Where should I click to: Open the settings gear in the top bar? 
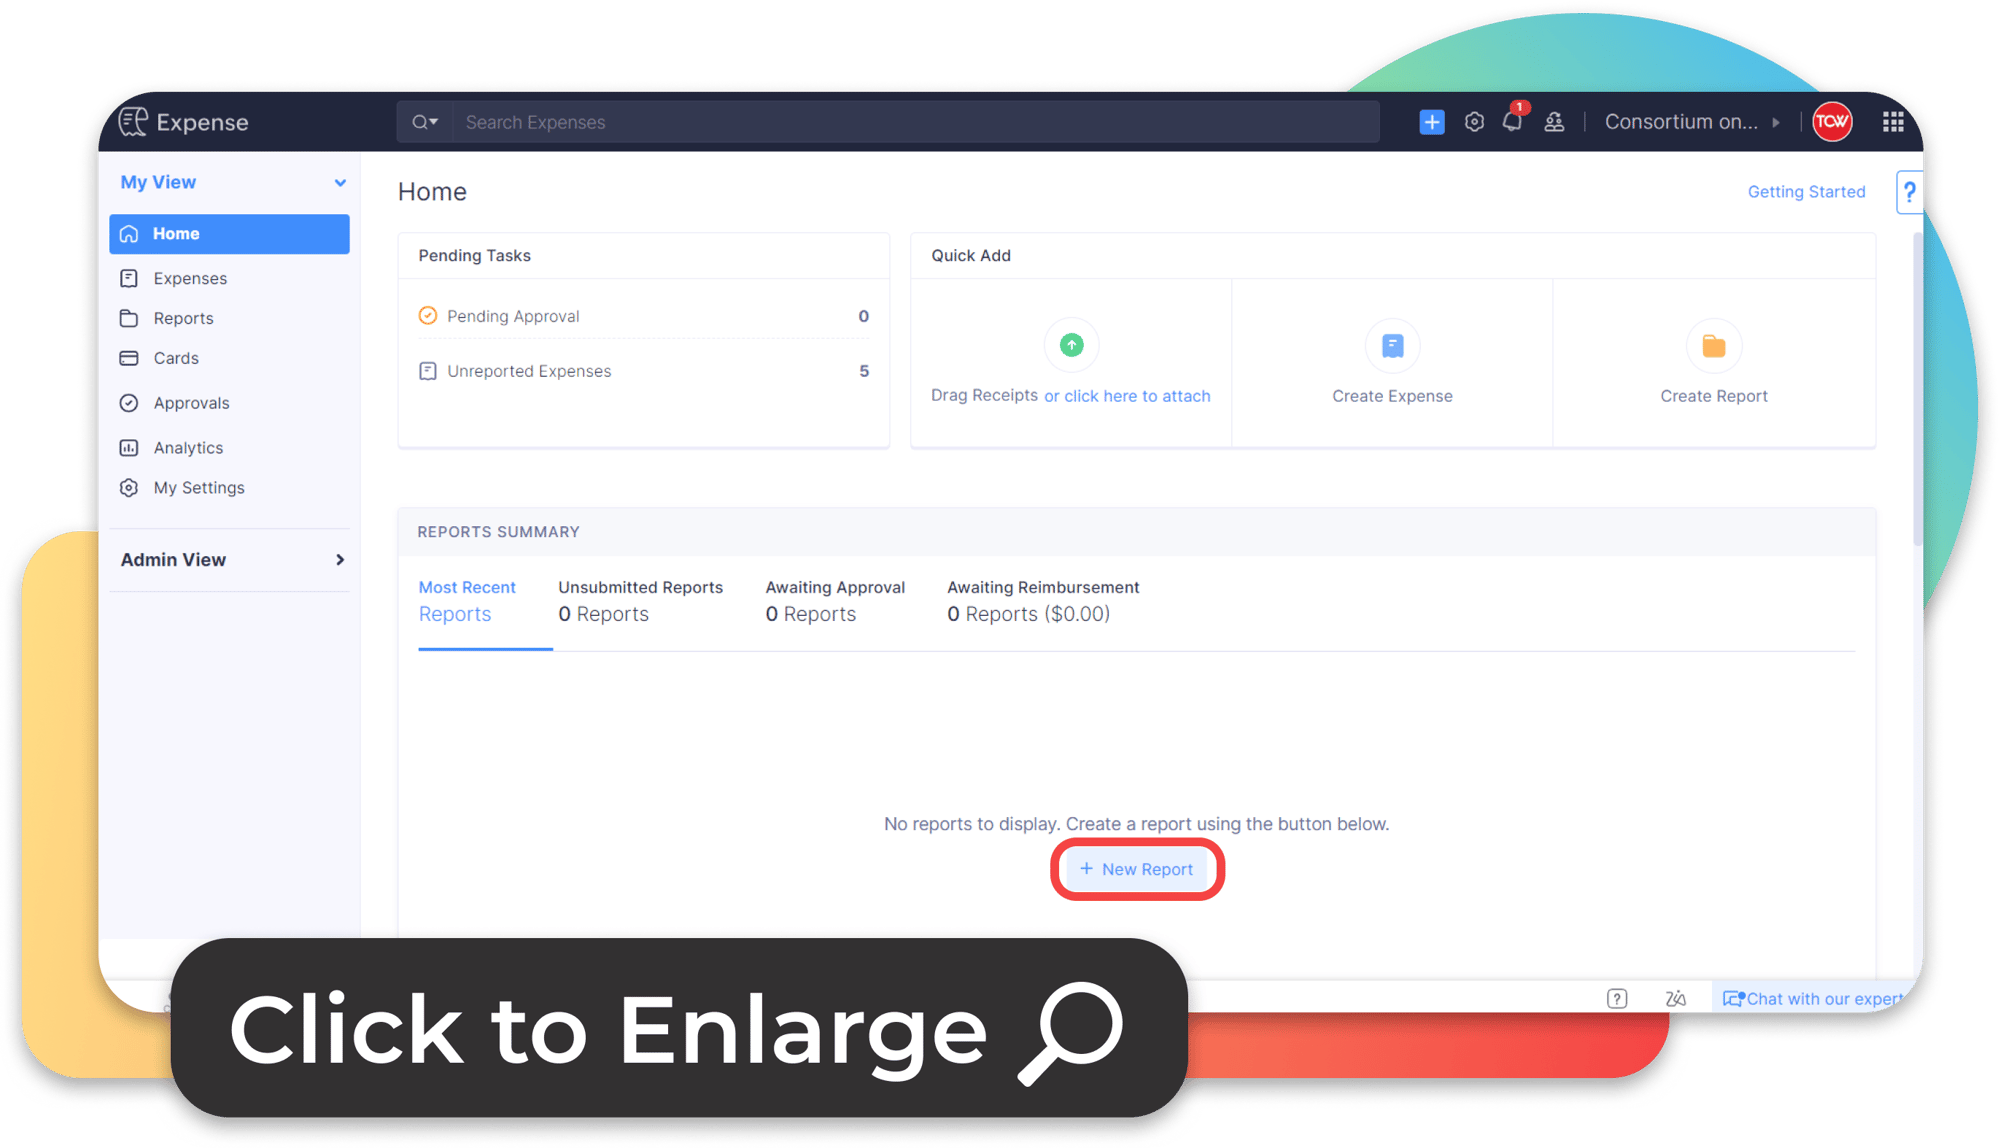[x=1473, y=121]
